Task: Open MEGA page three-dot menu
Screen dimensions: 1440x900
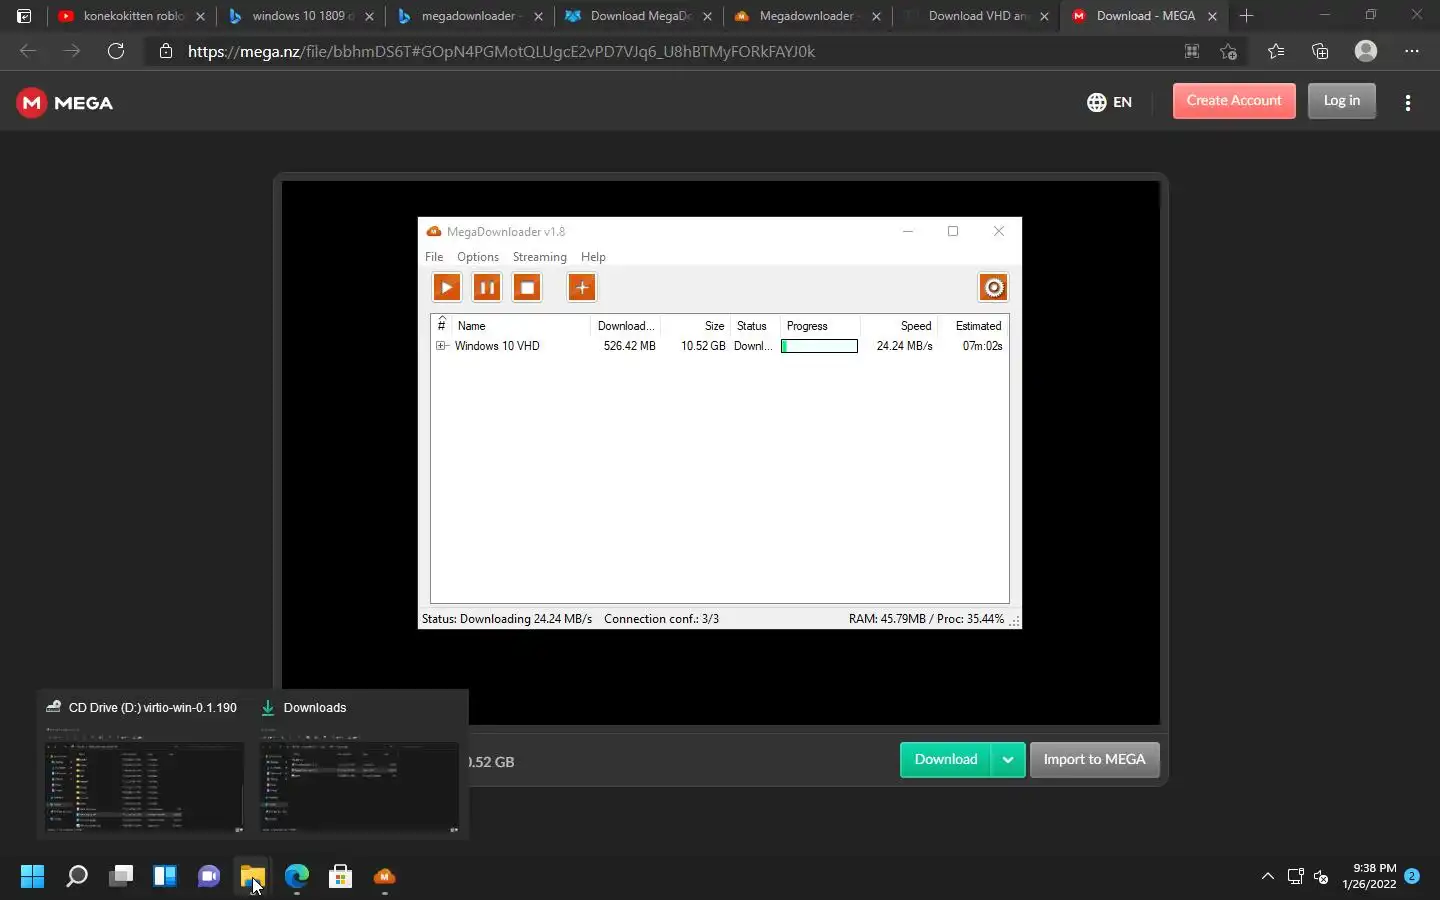Action: 1408,103
